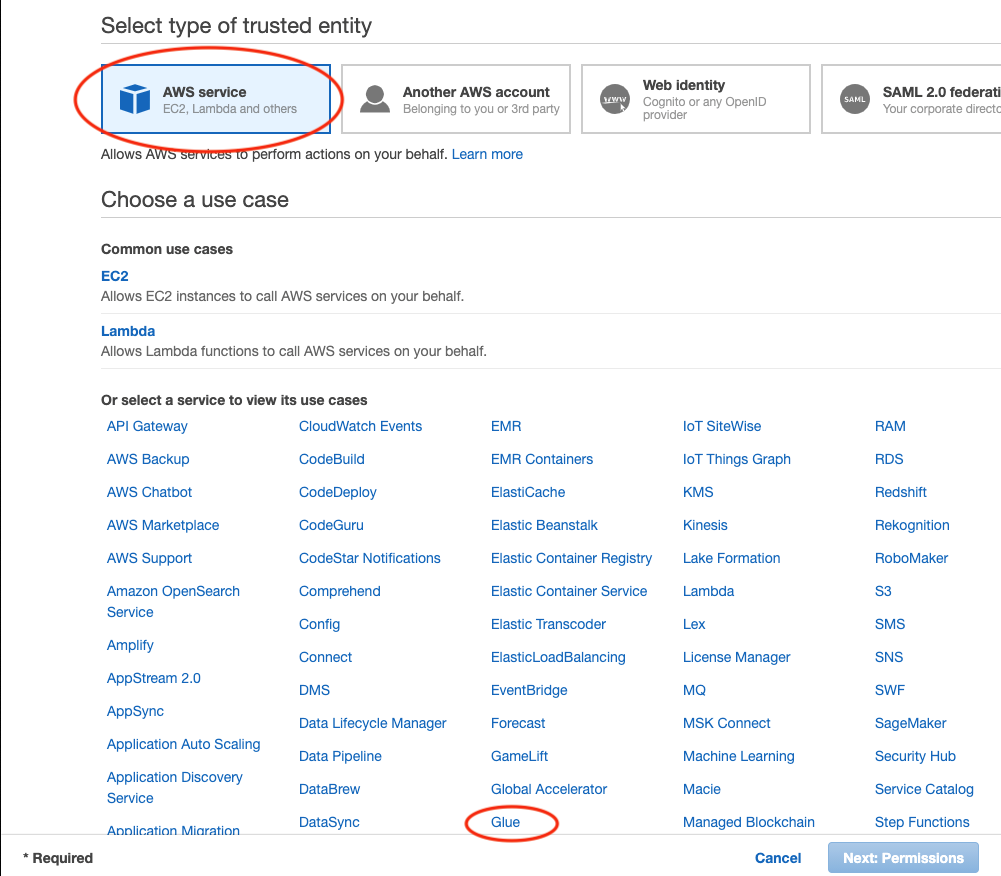Select Elastic Container Registry
Screen dimensions: 1001x876
(571, 558)
